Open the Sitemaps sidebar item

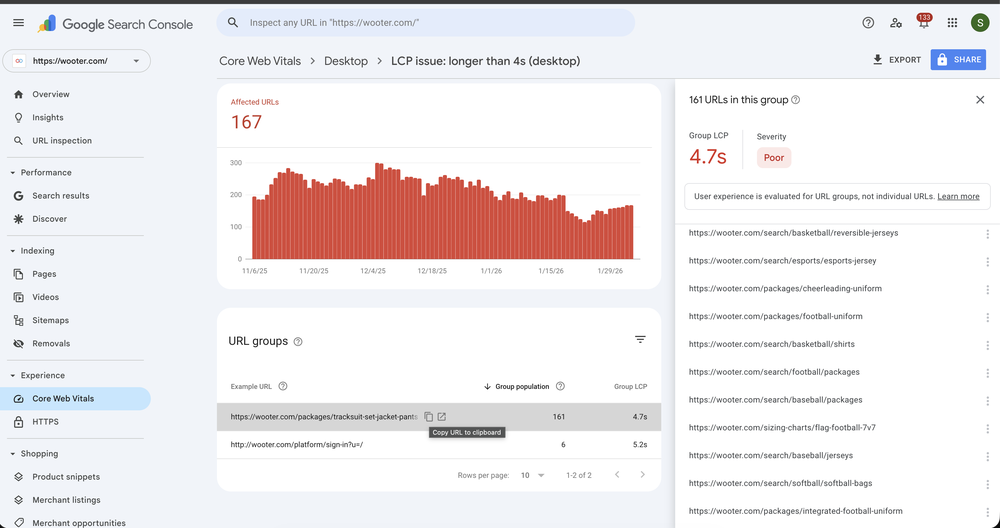tap(50, 320)
